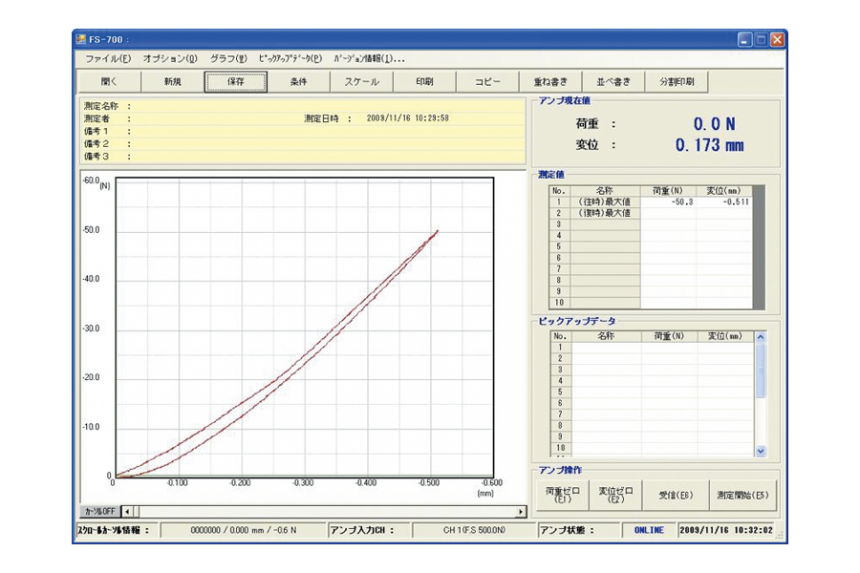
Task: Click the スケール toolbar button
Action: pos(361,82)
